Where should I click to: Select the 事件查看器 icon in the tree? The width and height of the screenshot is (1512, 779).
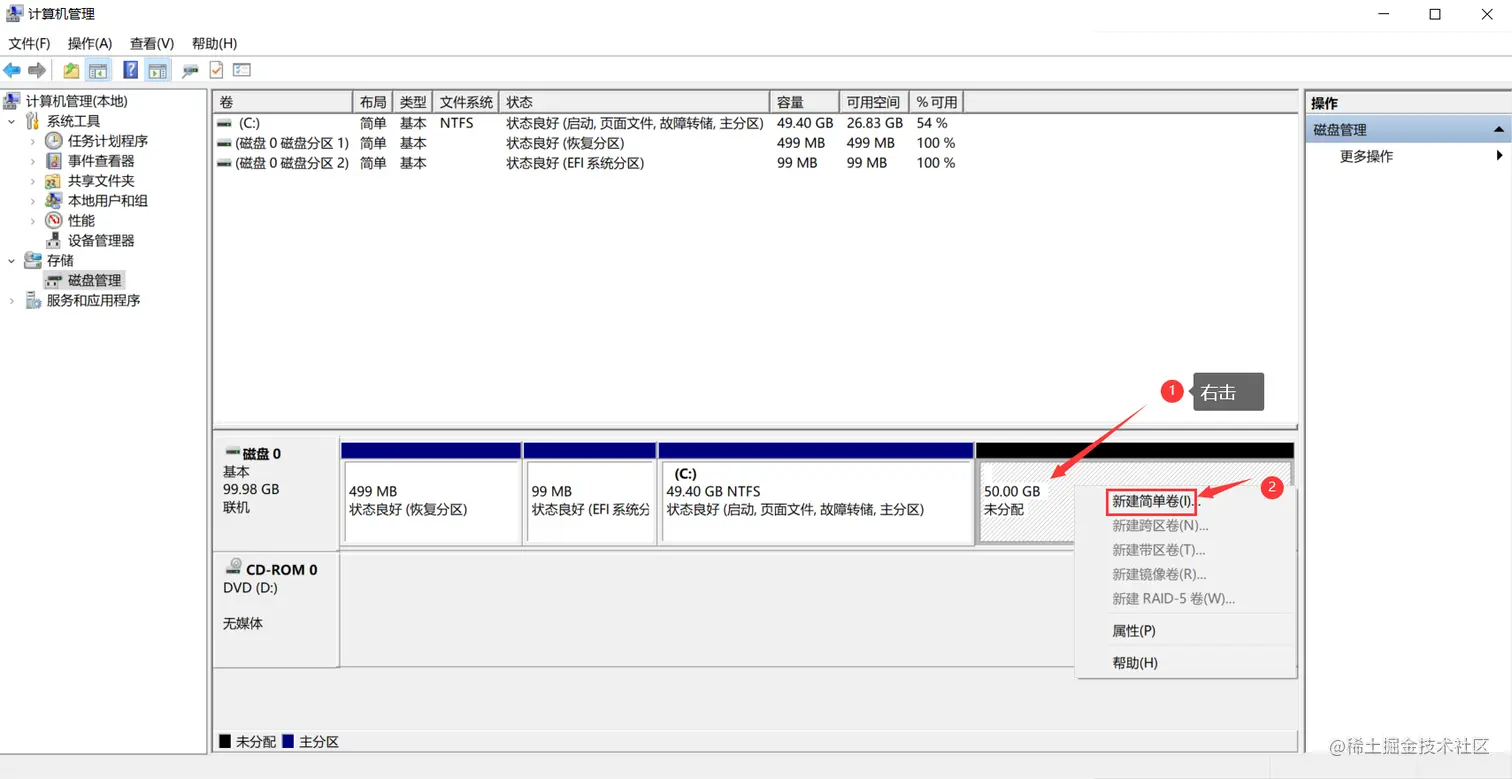[x=54, y=161]
